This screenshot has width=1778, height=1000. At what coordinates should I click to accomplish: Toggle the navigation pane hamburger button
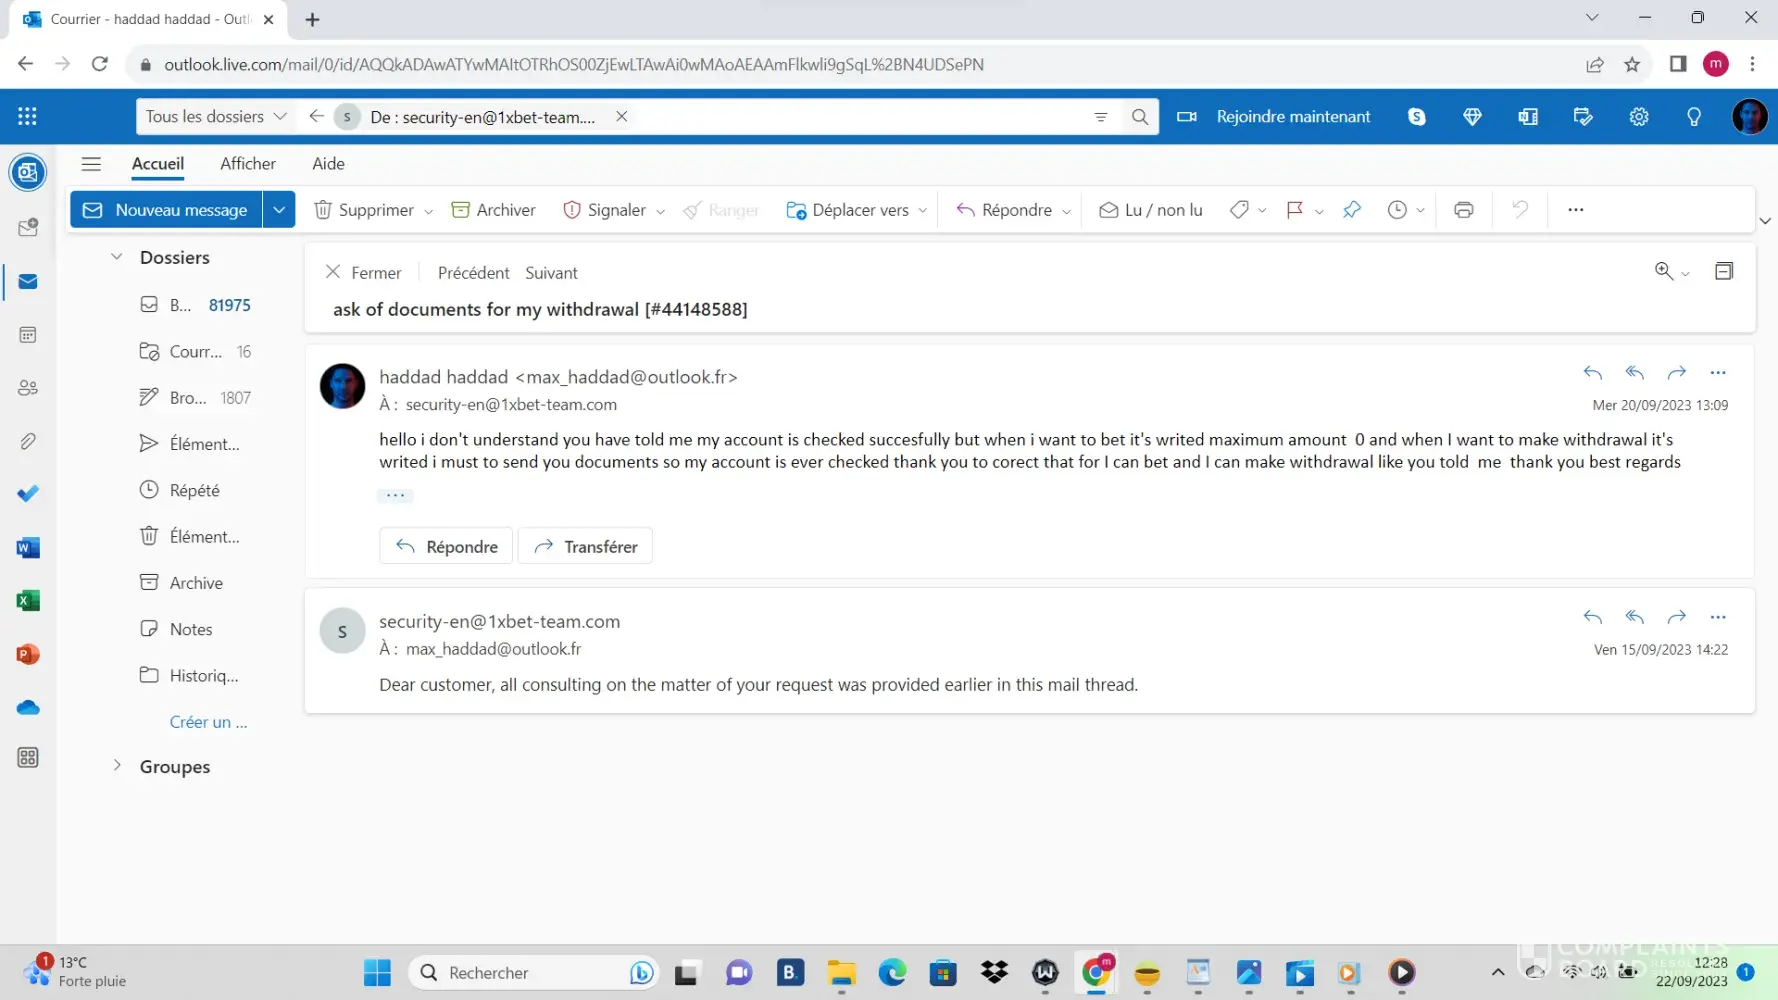coord(91,164)
